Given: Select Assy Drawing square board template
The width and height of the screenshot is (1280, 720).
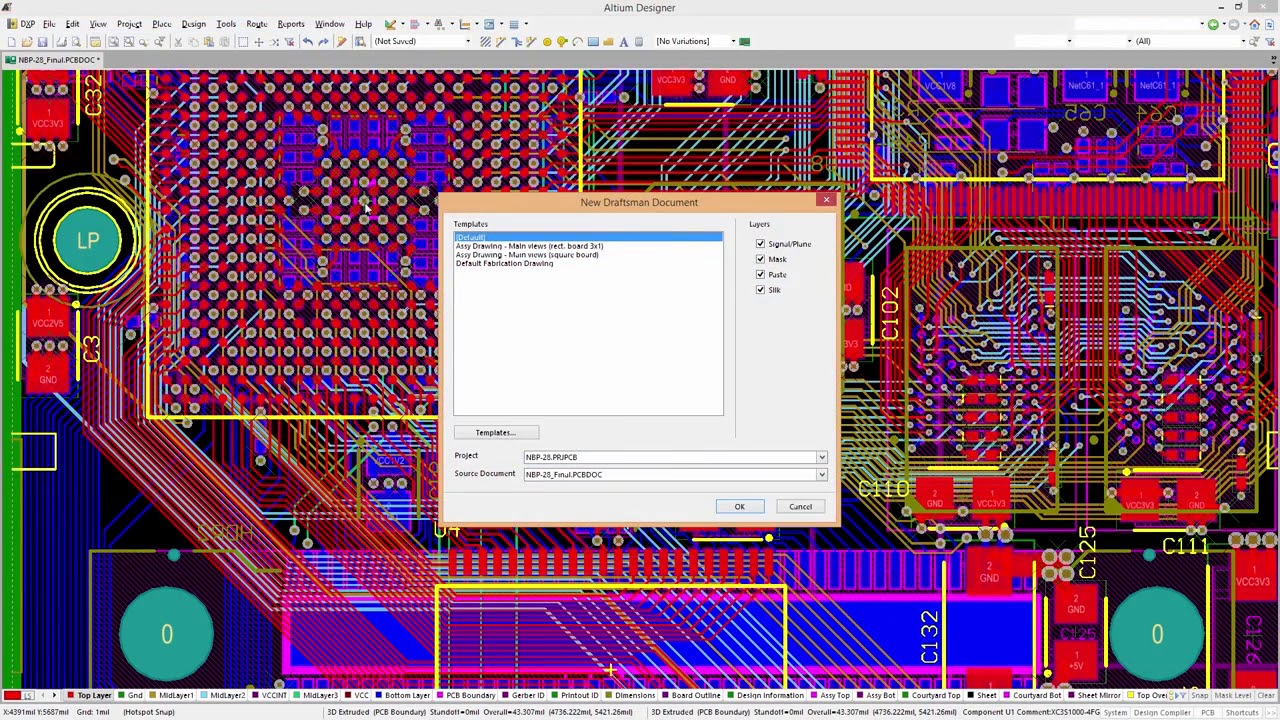Looking at the screenshot, I should pyautogui.click(x=527, y=255).
